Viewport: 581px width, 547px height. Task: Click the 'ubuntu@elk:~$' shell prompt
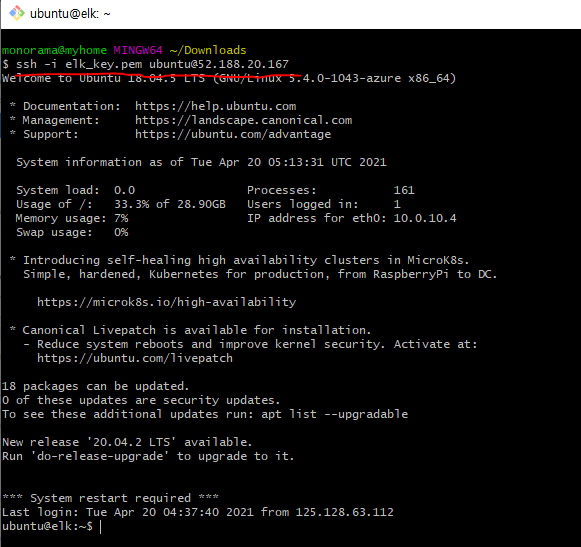pos(47,526)
